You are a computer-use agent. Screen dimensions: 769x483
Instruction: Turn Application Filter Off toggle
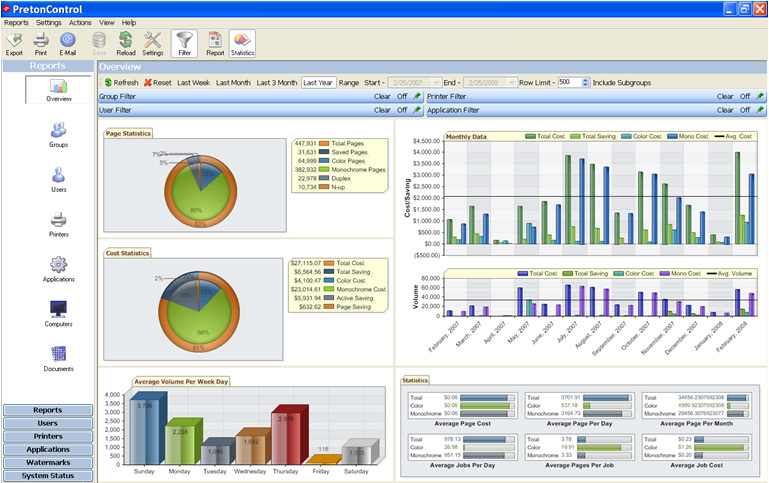(745, 110)
